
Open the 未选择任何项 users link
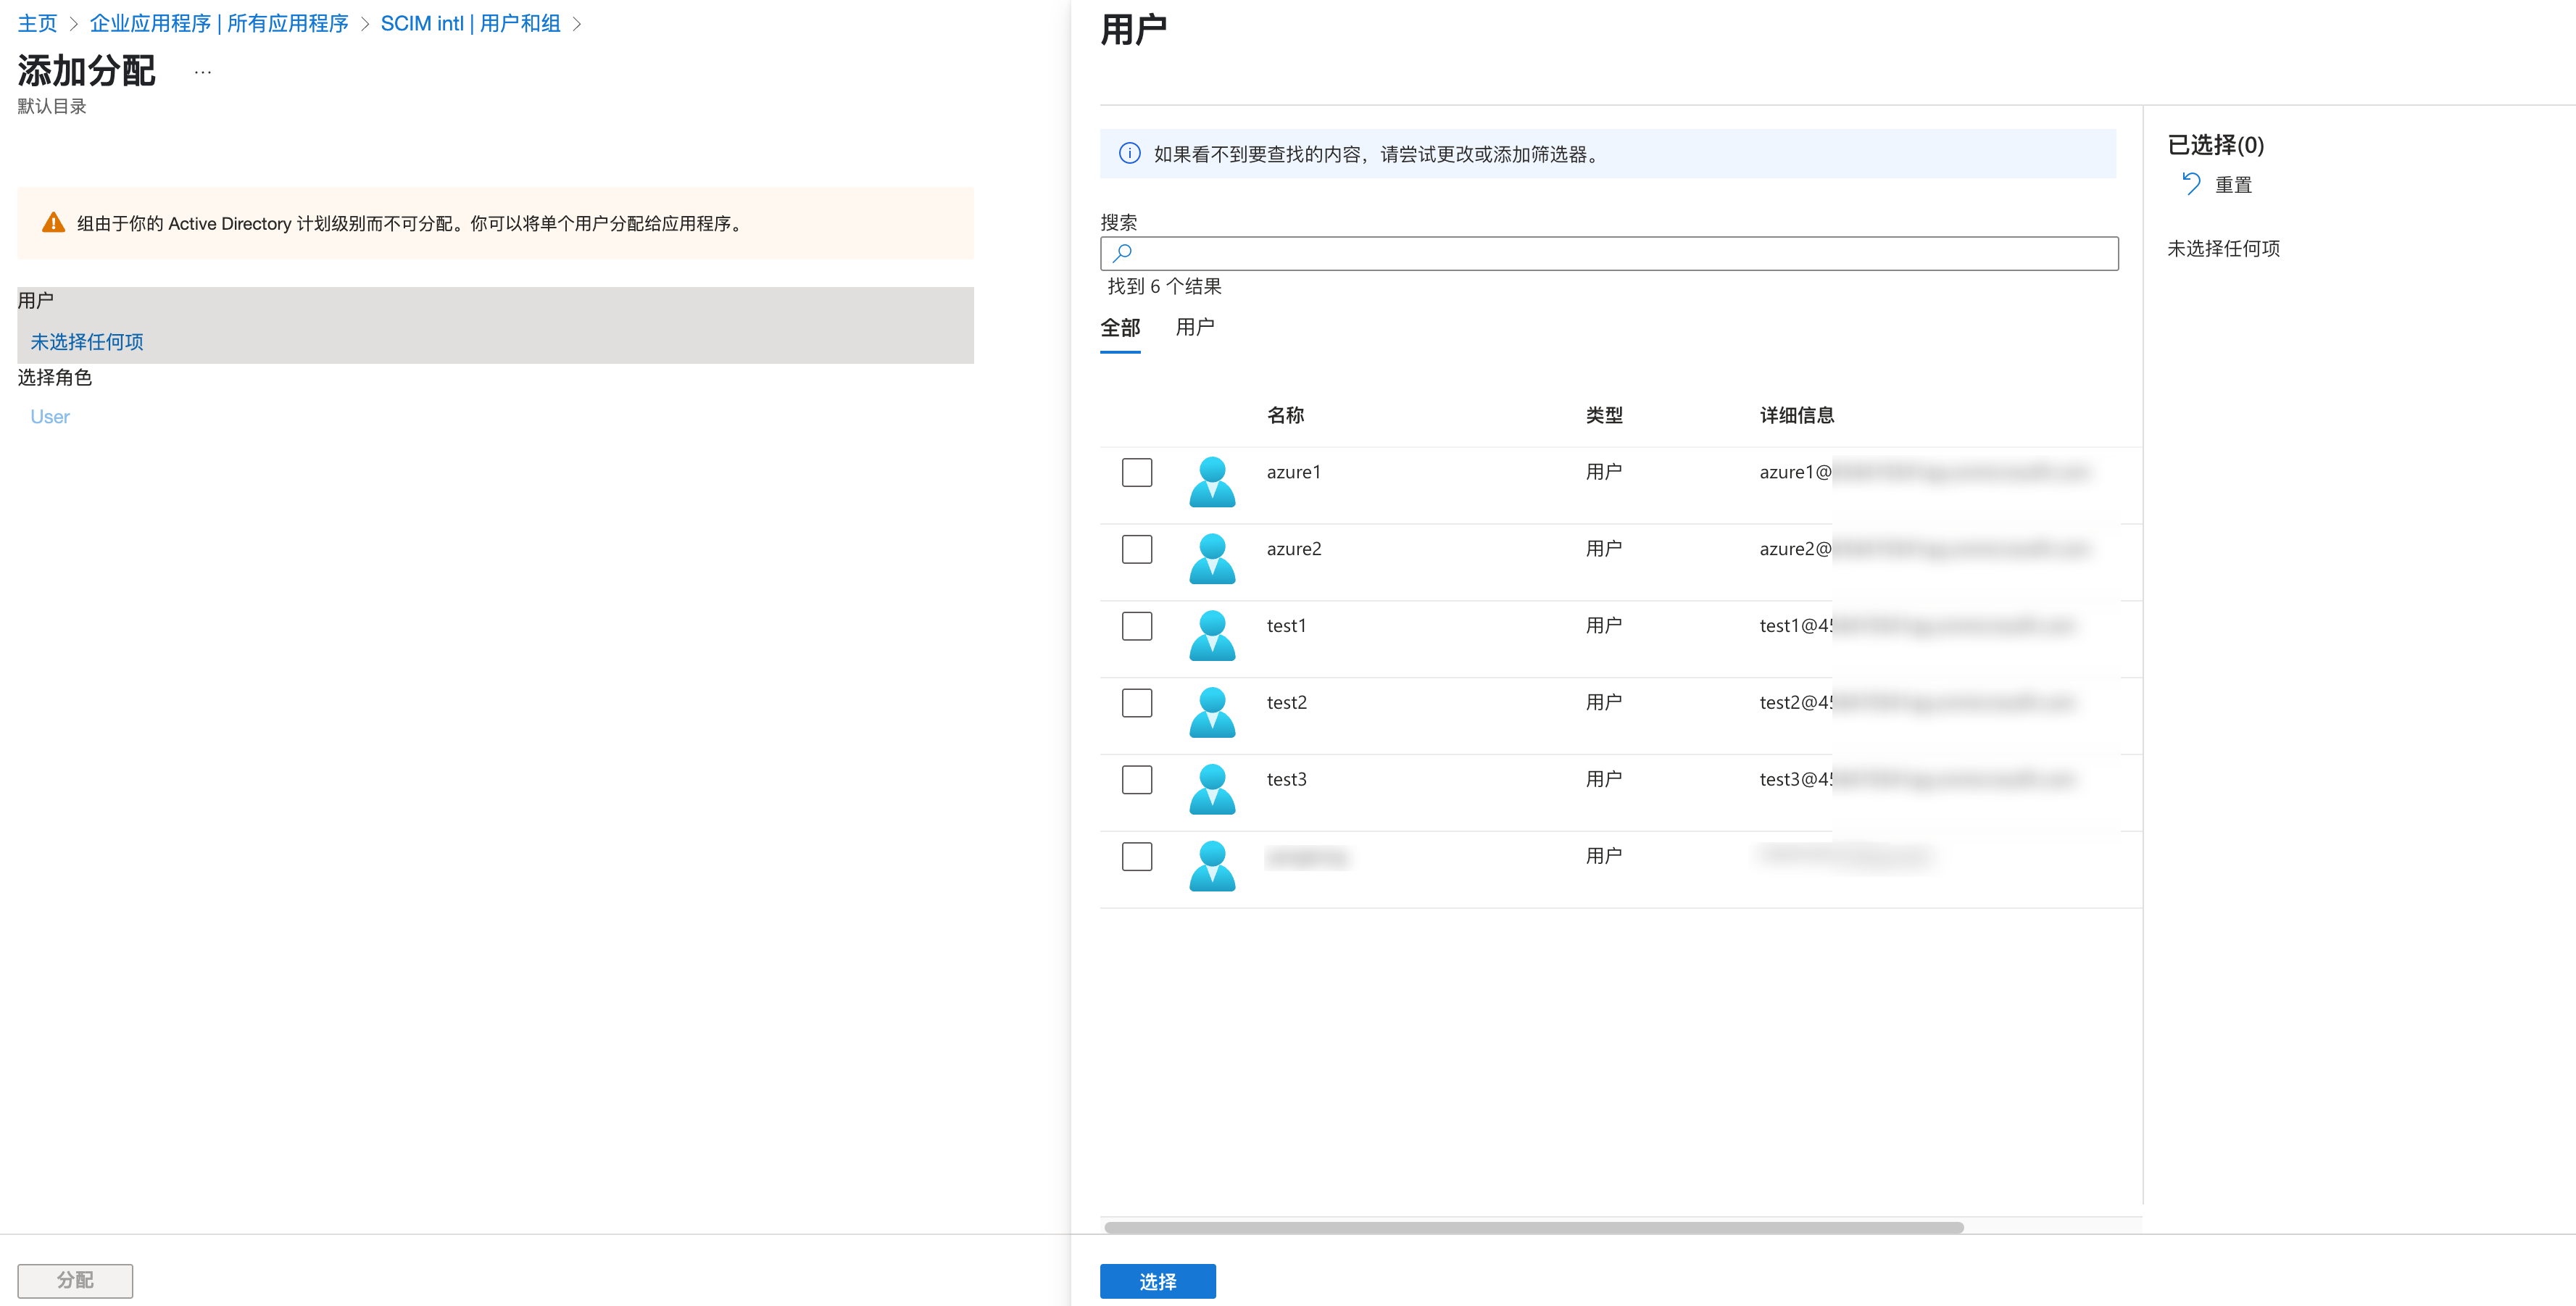pos(87,342)
